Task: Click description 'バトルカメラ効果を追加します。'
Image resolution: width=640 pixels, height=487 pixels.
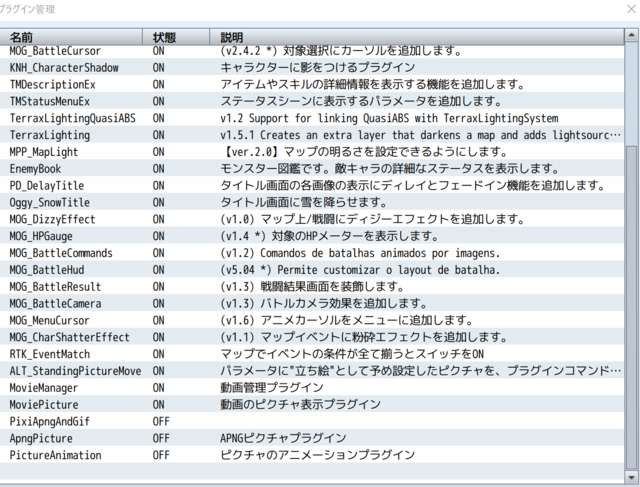Action: click(x=343, y=304)
